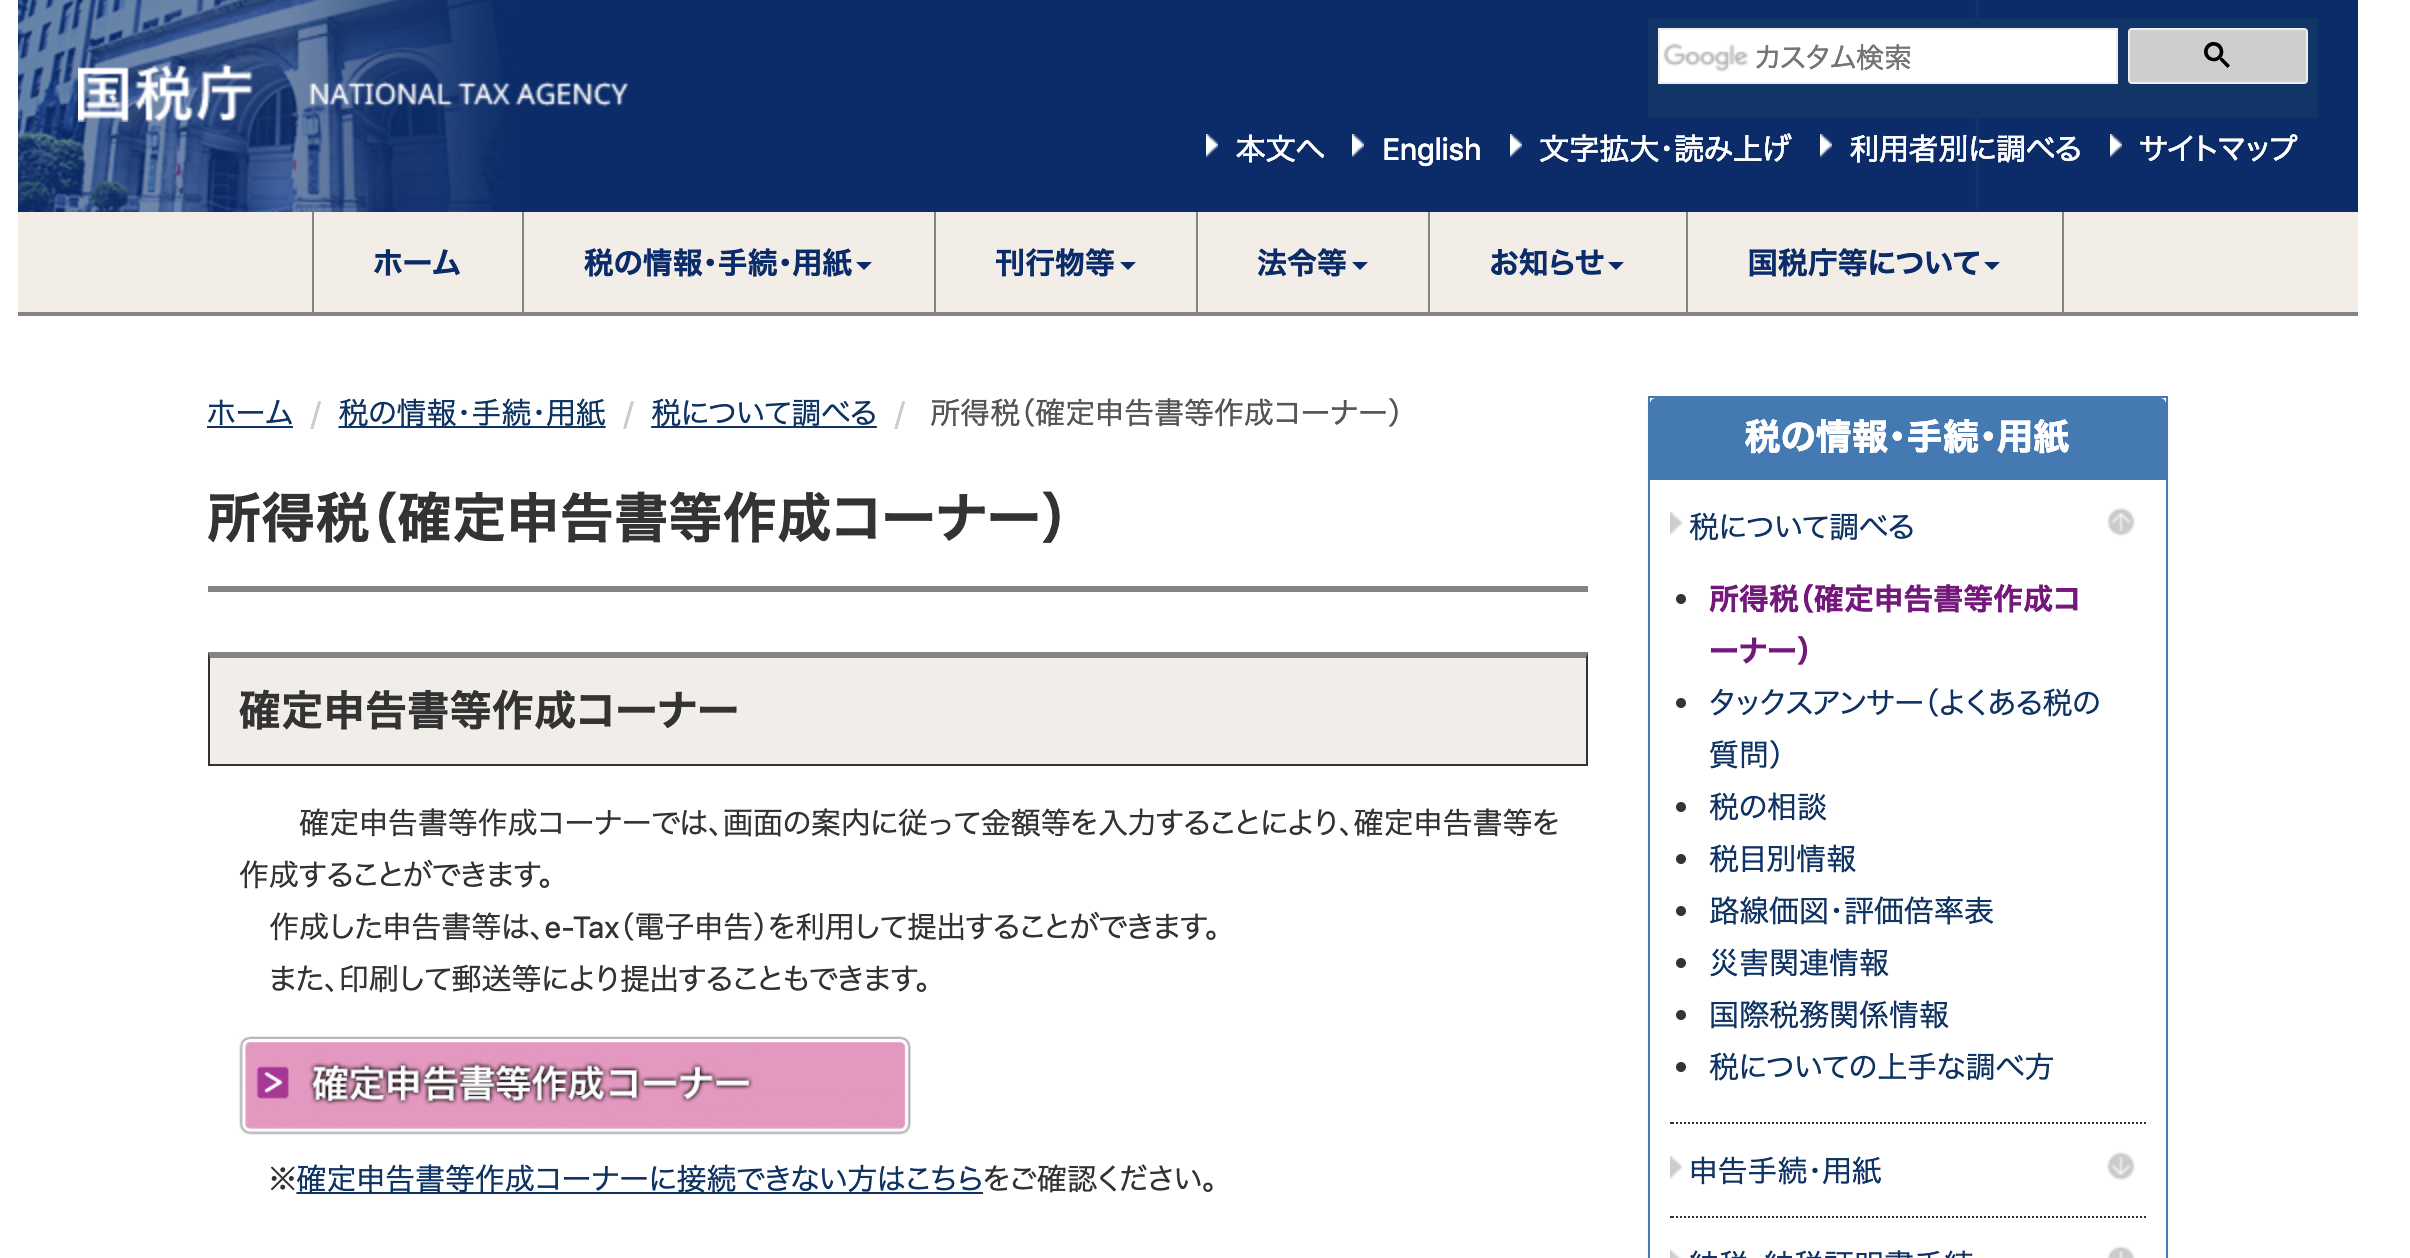Image resolution: width=2410 pixels, height=1258 pixels.
Task: Expand the お知らせ dropdown menu
Action: point(1558,263)
